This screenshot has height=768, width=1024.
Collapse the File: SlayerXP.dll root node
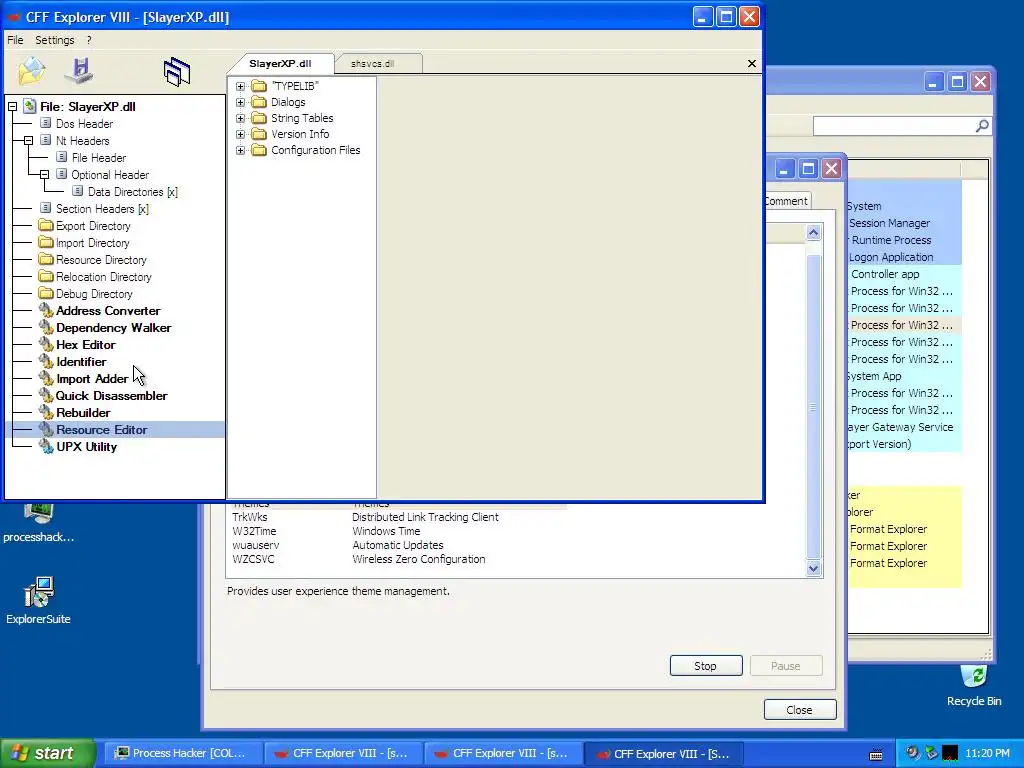pos(12,106)
